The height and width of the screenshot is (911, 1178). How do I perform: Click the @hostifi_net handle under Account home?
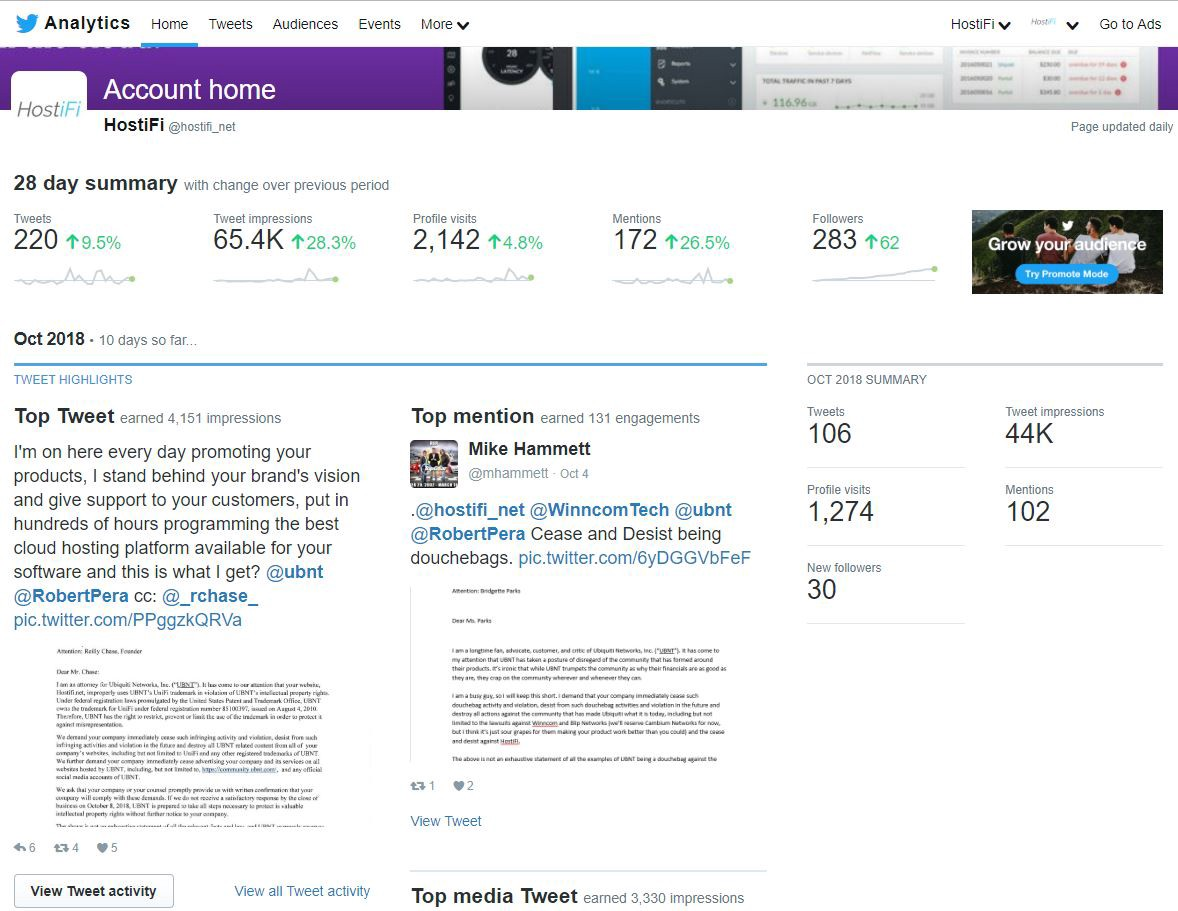pyautogui.click(x=202, y=127)
